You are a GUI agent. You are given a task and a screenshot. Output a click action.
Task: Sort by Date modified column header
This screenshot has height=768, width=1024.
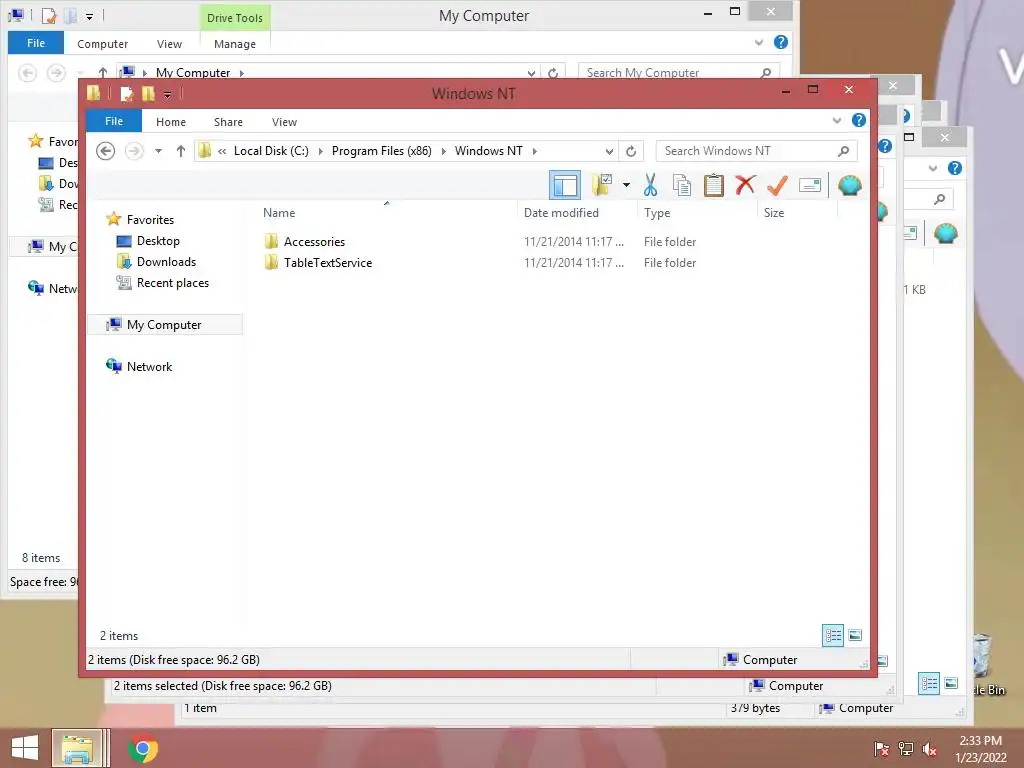click(561, 213)
